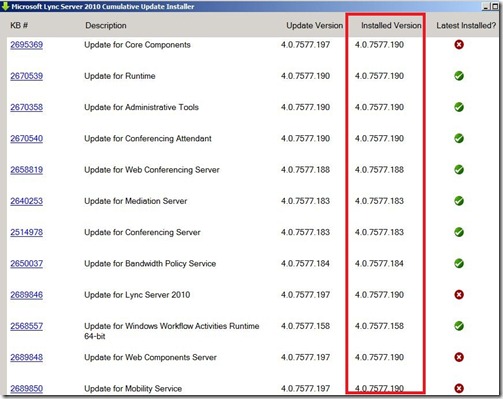The height and width of the screenshot is (399, 503).
Task: Select 'Update for Core Components' text
Action: pyautogui.click(x=137, y=45)
